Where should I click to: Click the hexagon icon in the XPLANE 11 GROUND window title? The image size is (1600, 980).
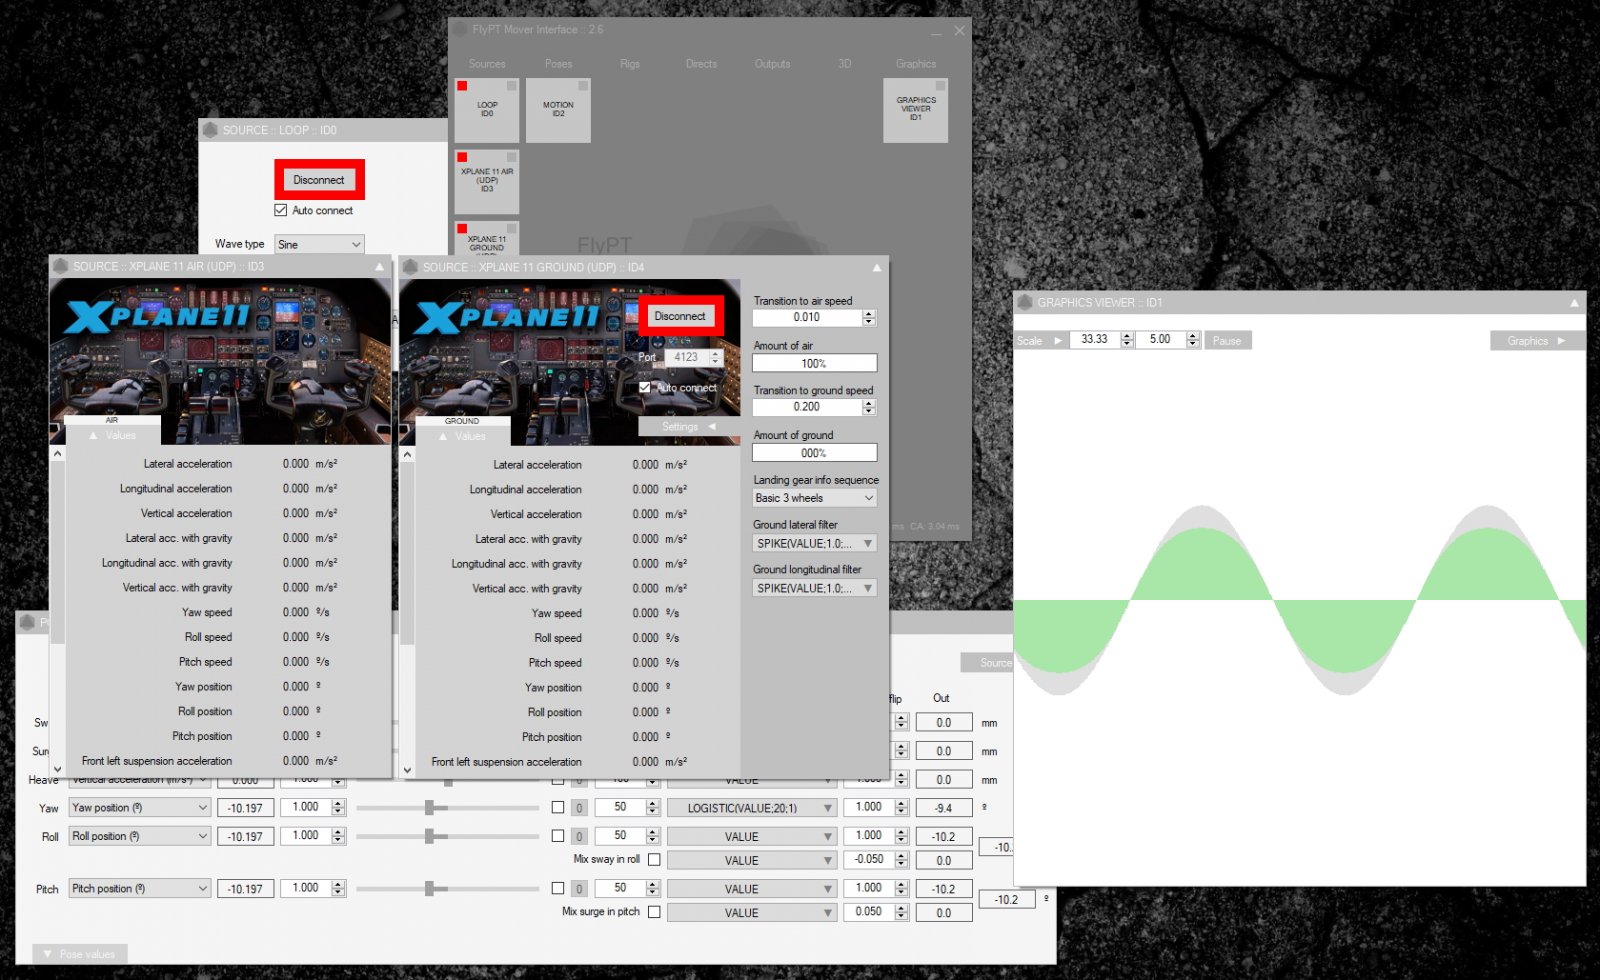point(410,267)
